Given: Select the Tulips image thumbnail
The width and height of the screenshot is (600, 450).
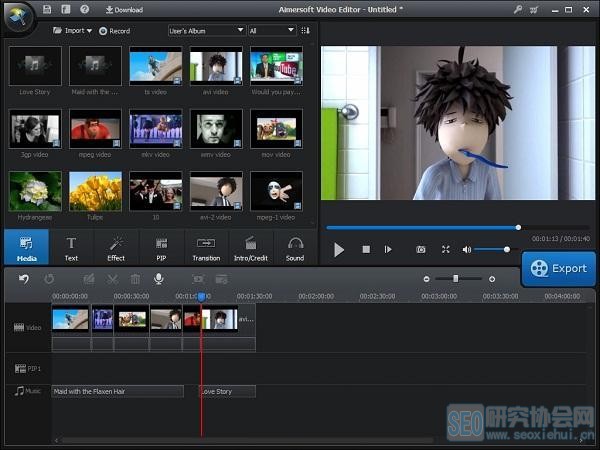Looking at the screenshot, I should [x=95, y=191].
